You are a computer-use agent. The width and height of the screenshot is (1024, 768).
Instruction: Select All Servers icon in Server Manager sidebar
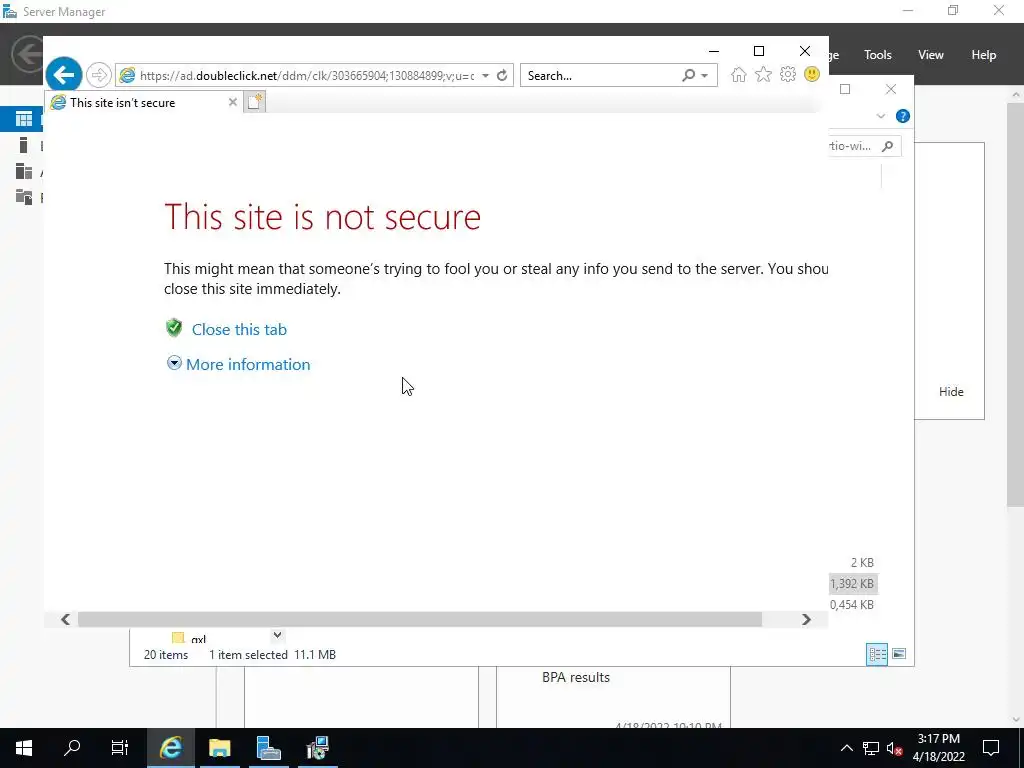(x=24, y=171)
